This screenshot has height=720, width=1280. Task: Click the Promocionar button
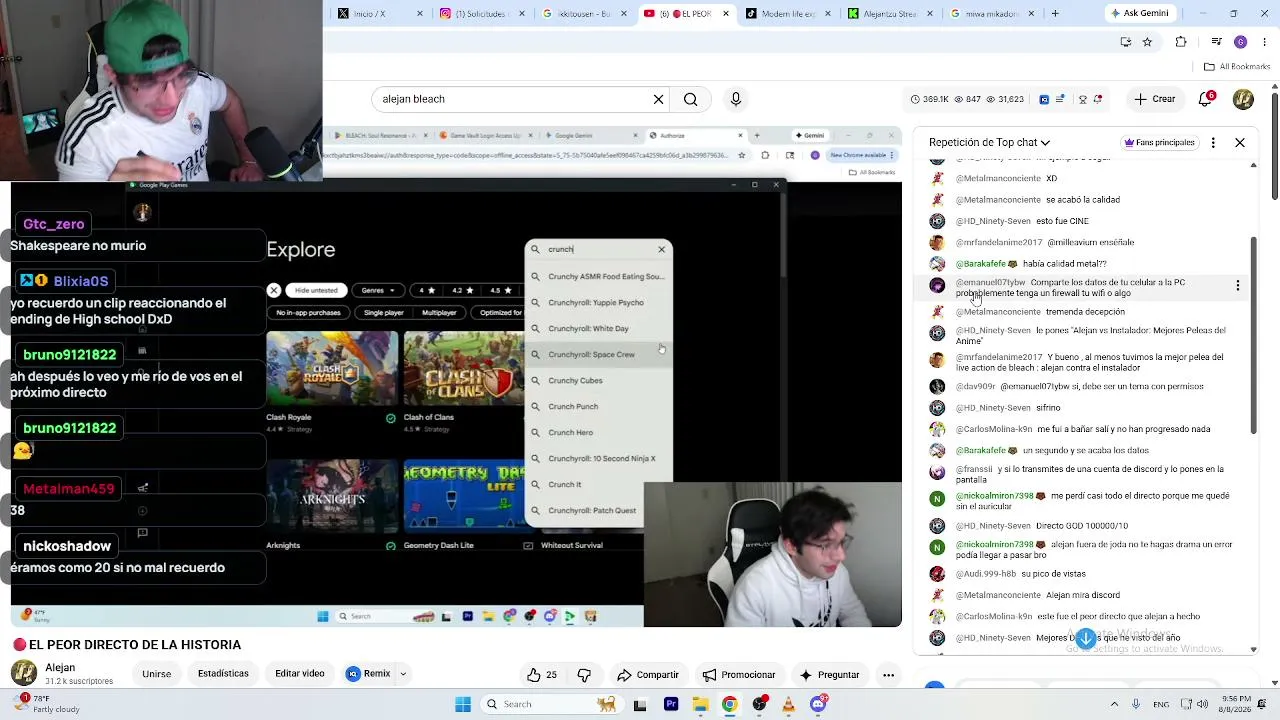(x=739, y=675)
